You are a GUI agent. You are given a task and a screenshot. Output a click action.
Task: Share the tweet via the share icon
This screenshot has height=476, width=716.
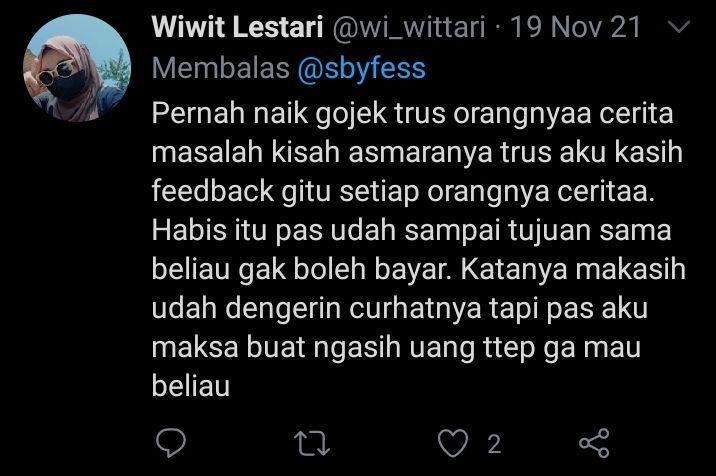pos(594,443)
